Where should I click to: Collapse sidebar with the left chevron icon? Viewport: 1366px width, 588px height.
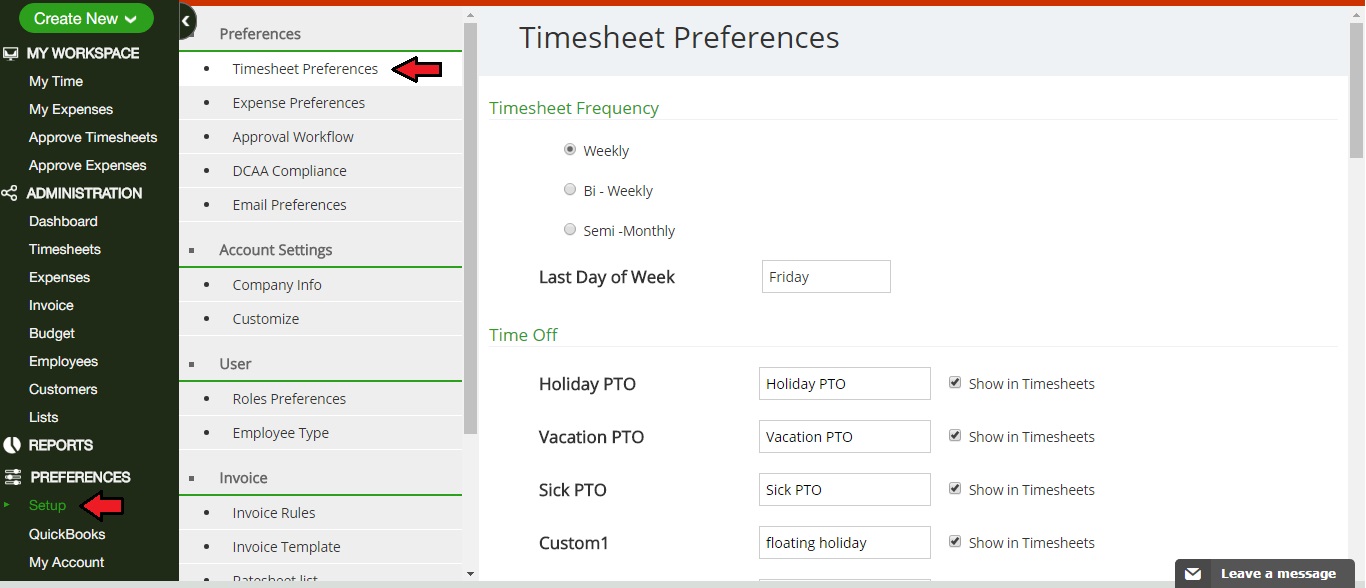tap(186, 20)
